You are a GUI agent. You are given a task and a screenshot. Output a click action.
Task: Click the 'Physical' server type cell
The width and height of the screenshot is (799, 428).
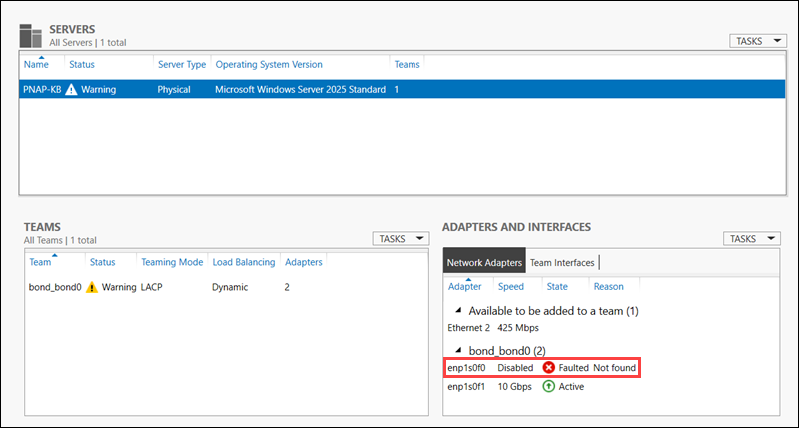tap(174, 90)
